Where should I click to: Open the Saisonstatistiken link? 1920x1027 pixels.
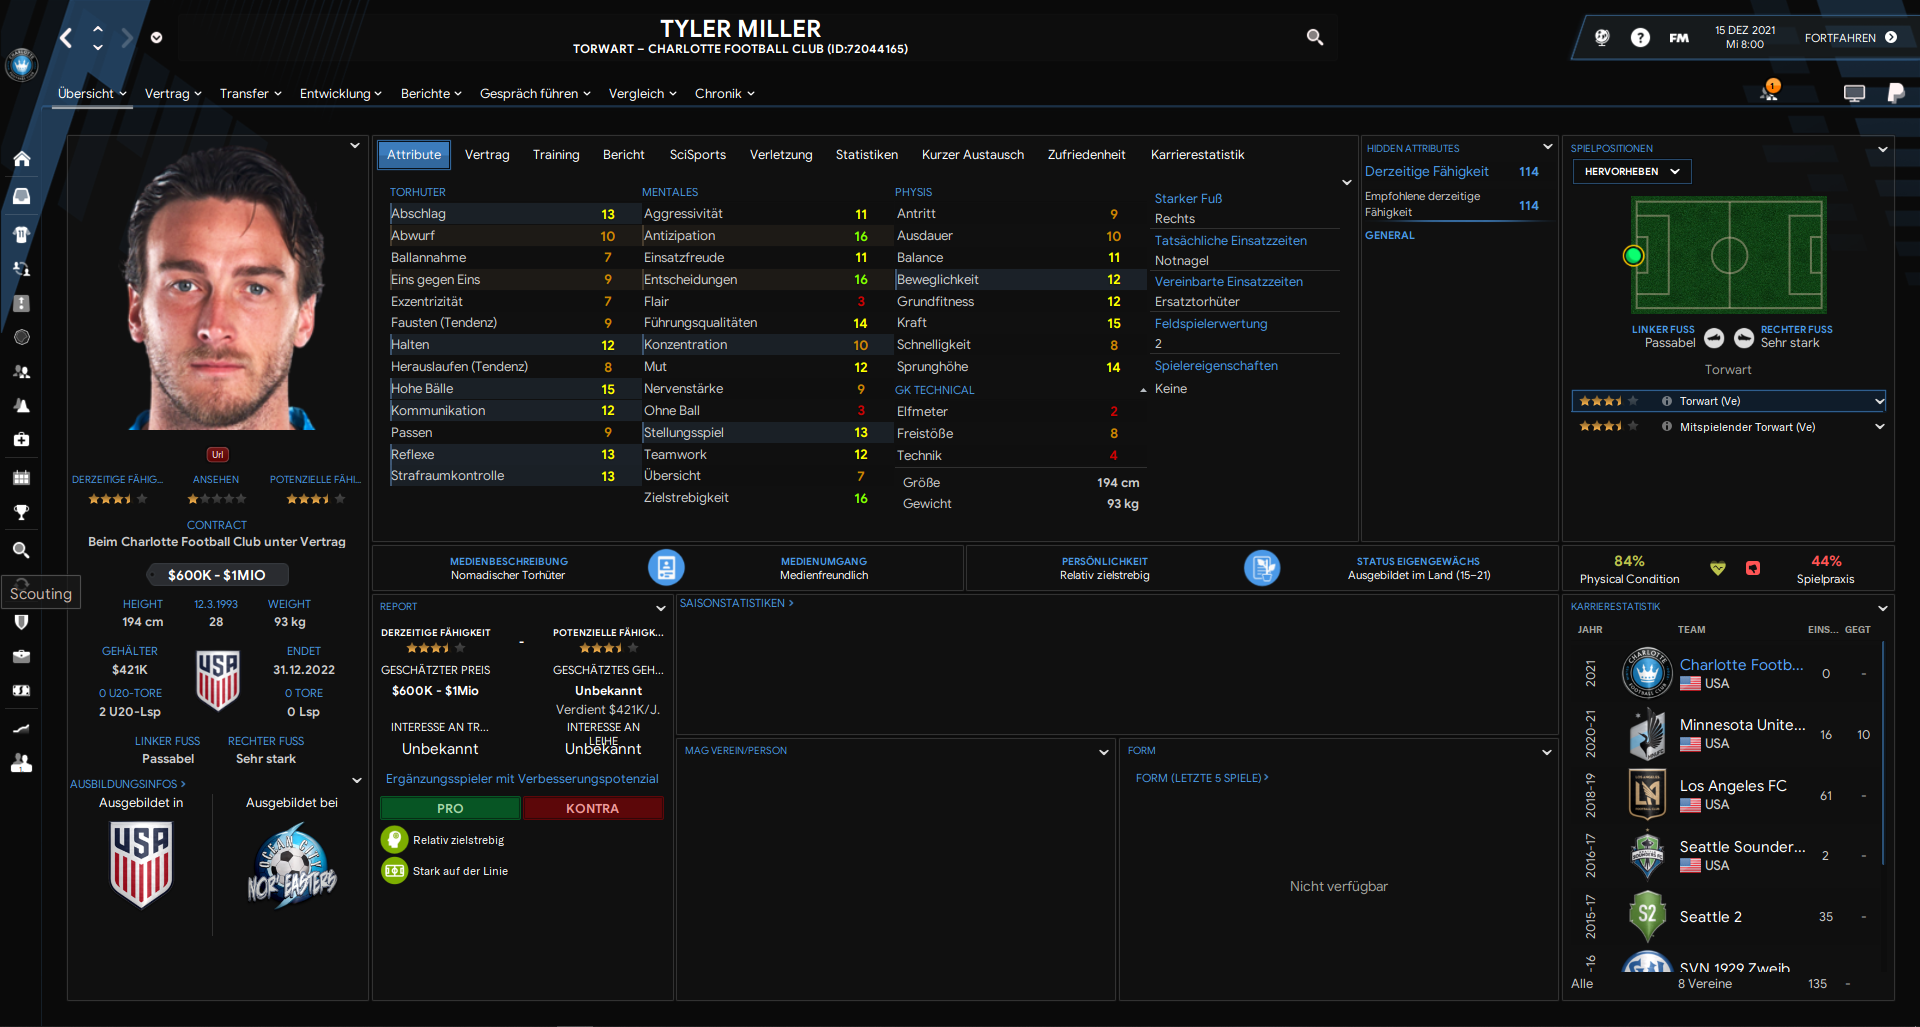[736, 603]
